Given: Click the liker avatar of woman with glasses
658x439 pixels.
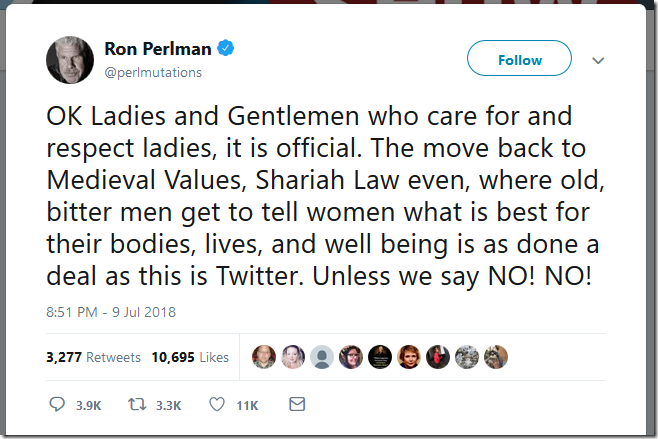Looking at the screenshot, I should pos(351,357).
